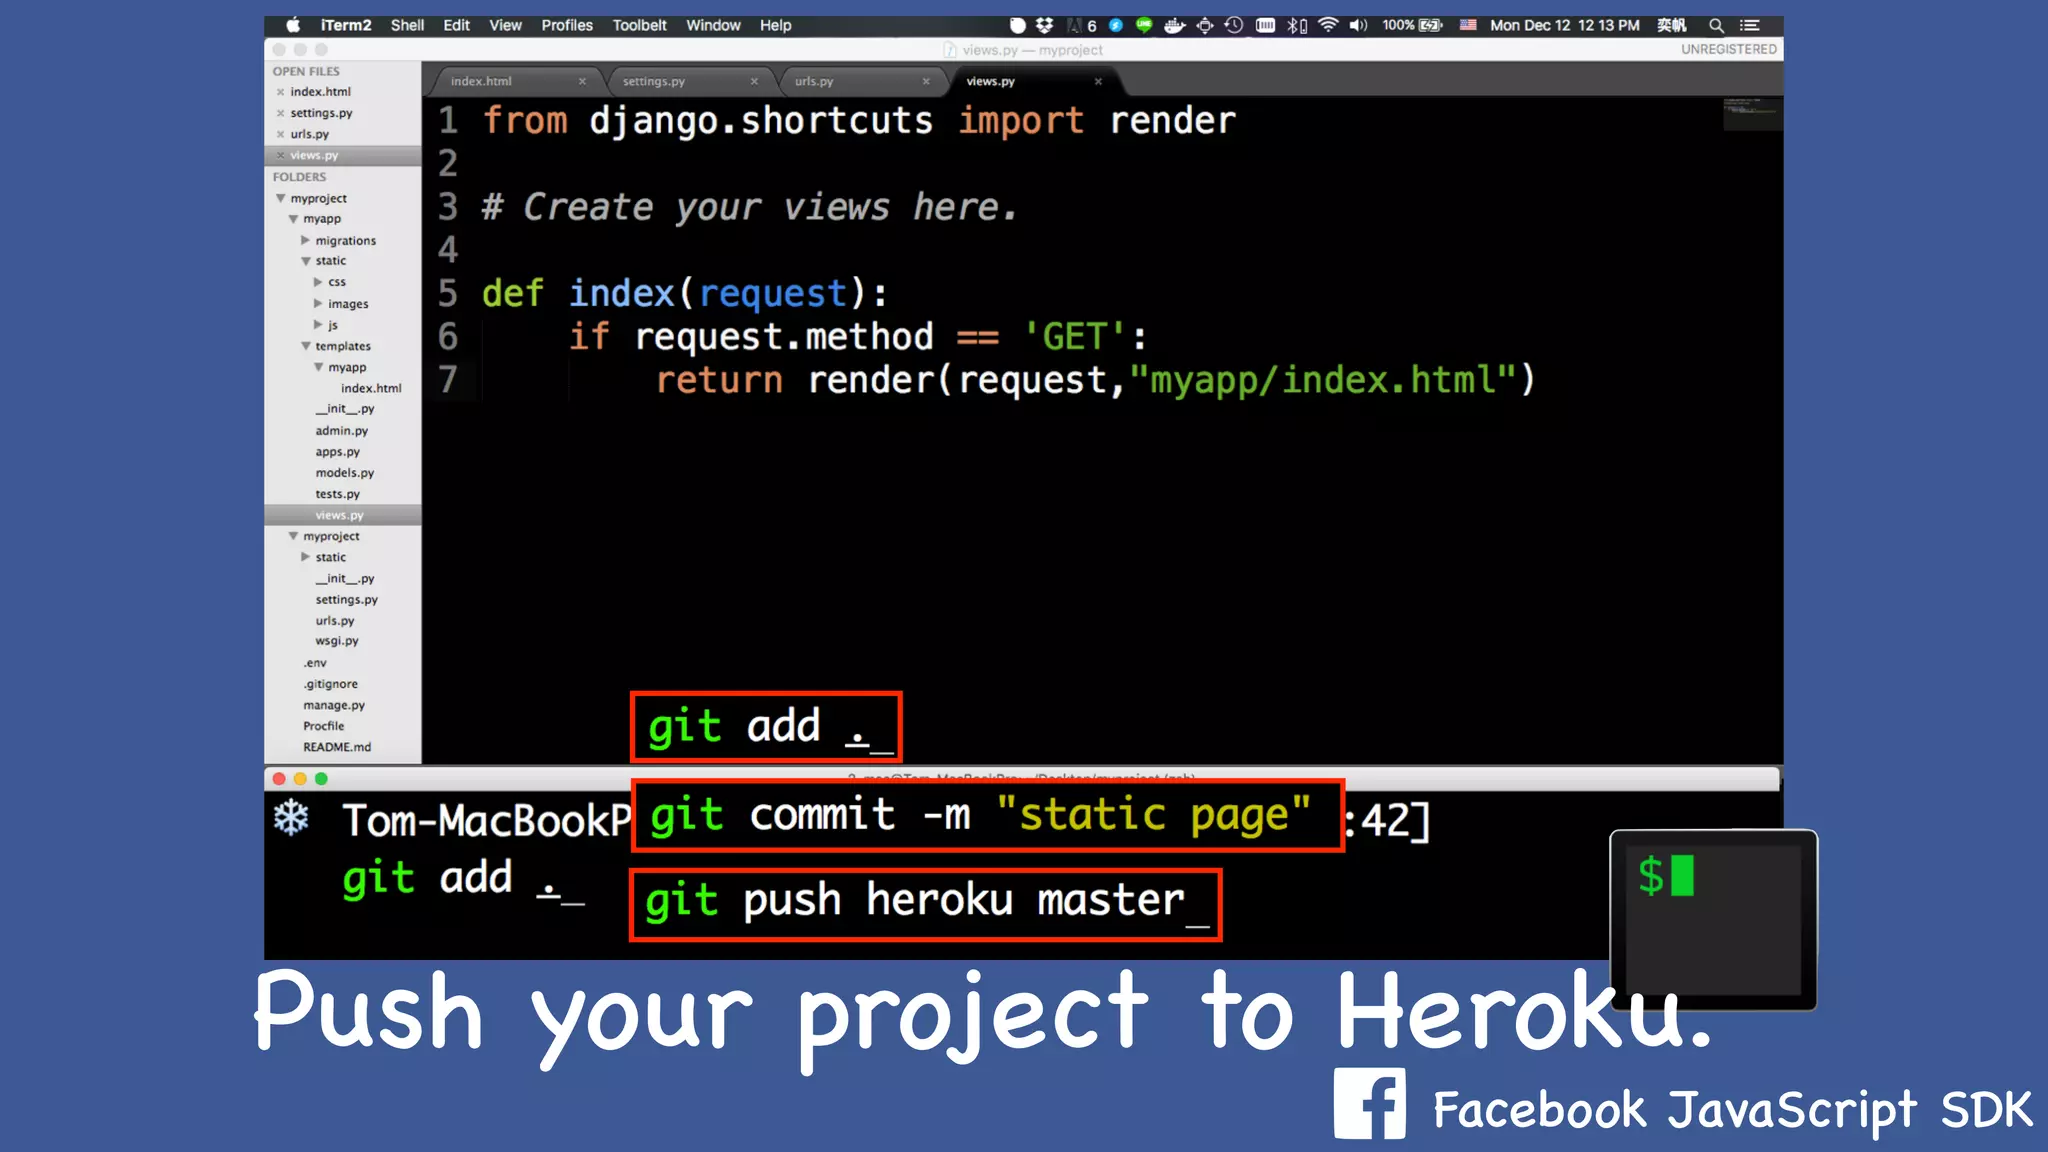This screenshot has height=1152, width=2048.
Task: Open apps.py in the sidebar
Action: [337, 452]
